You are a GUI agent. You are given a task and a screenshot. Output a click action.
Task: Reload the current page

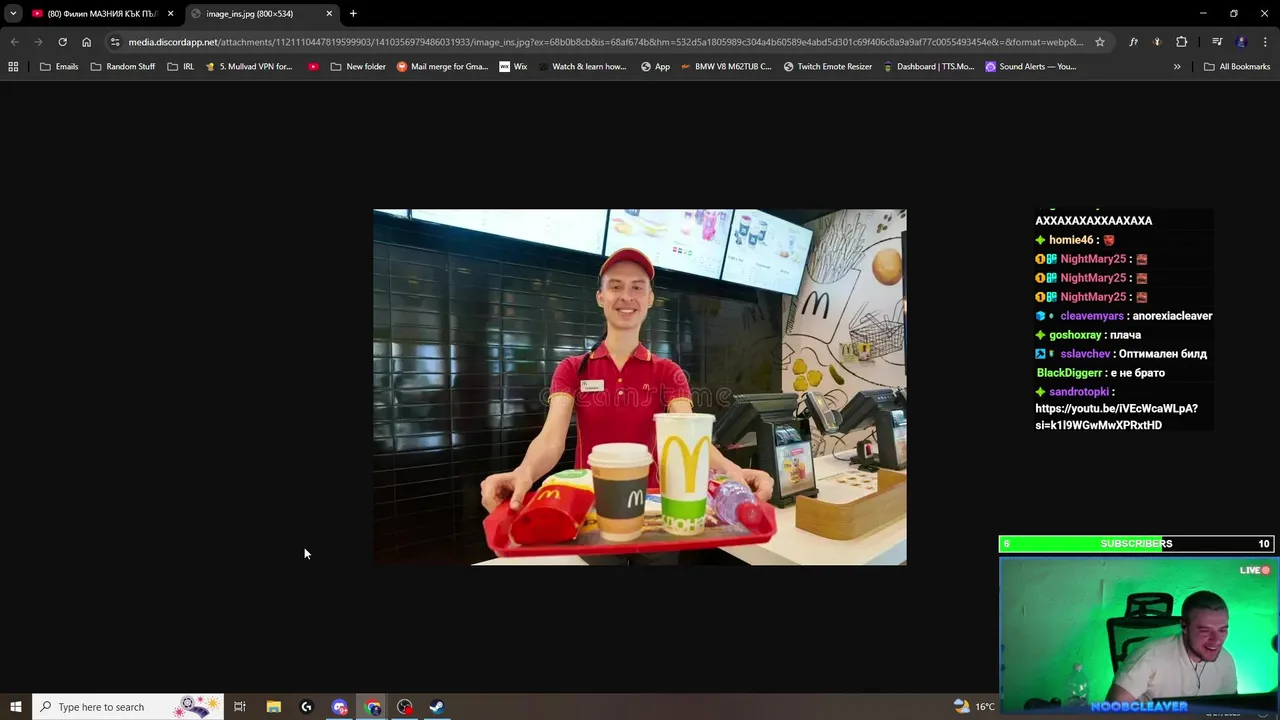coord(62,42)
